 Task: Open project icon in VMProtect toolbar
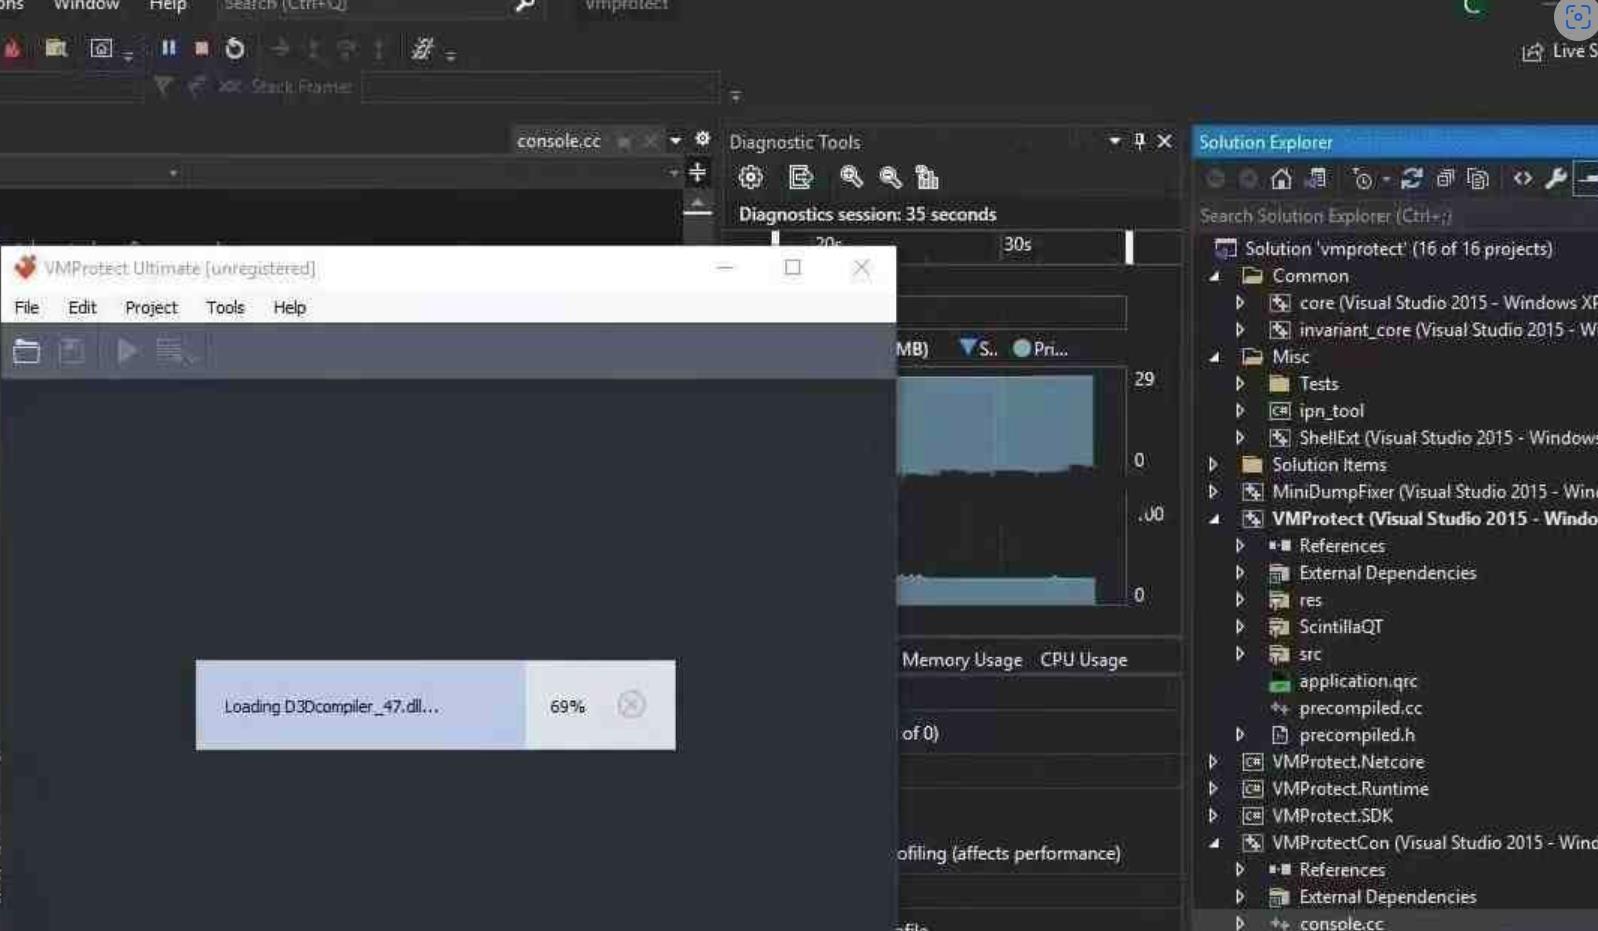point(27,351)
